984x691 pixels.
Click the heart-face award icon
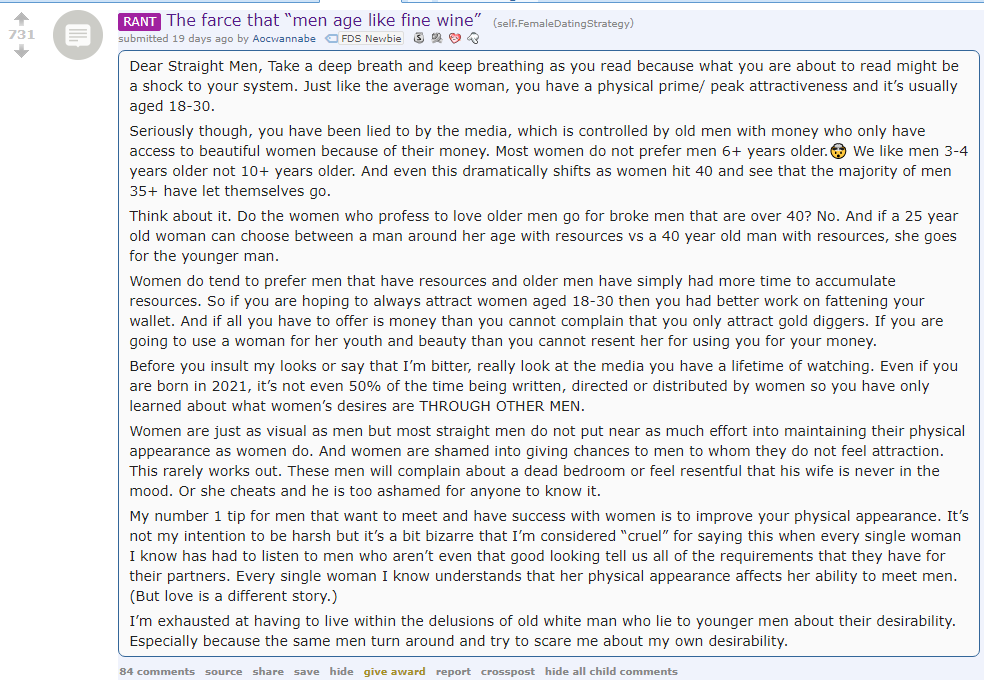click(455, 38)
